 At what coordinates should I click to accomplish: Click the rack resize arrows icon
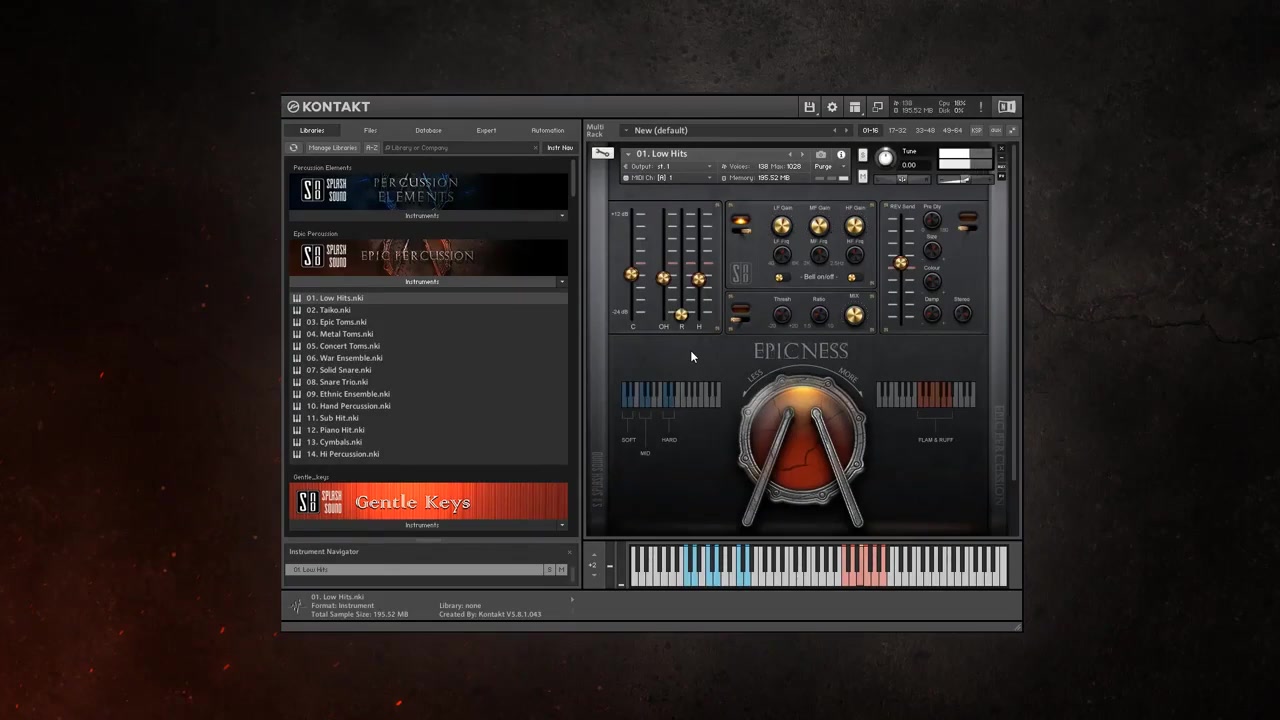tap(1012, 131)
